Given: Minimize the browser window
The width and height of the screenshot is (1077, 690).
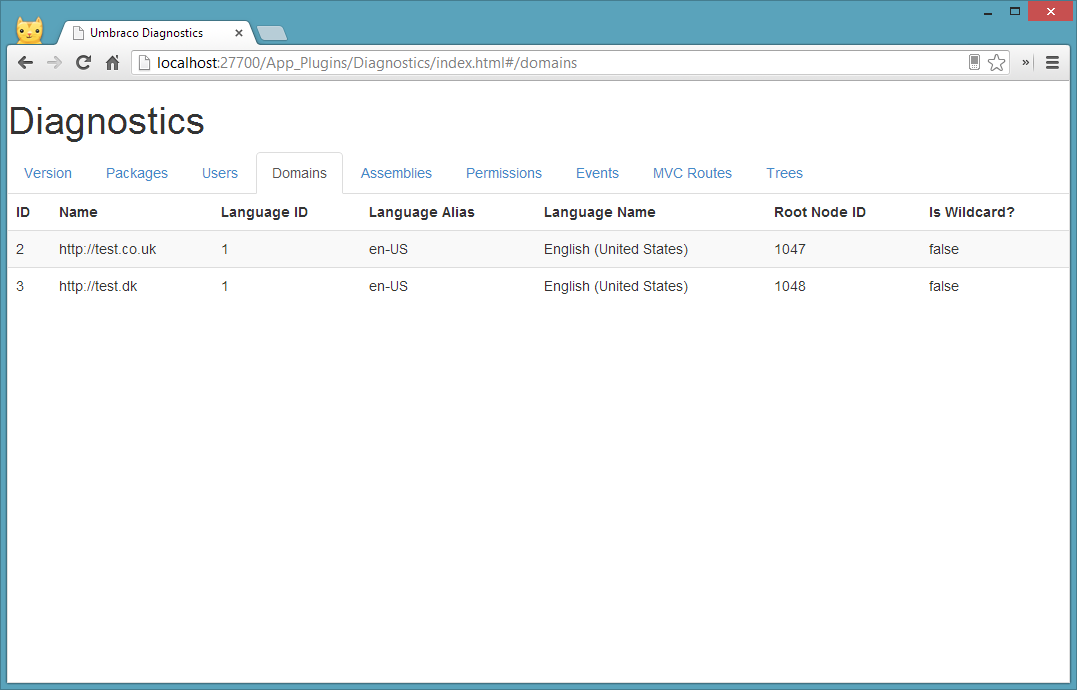Looking at the screenshot, I should (x=988, y=12).
